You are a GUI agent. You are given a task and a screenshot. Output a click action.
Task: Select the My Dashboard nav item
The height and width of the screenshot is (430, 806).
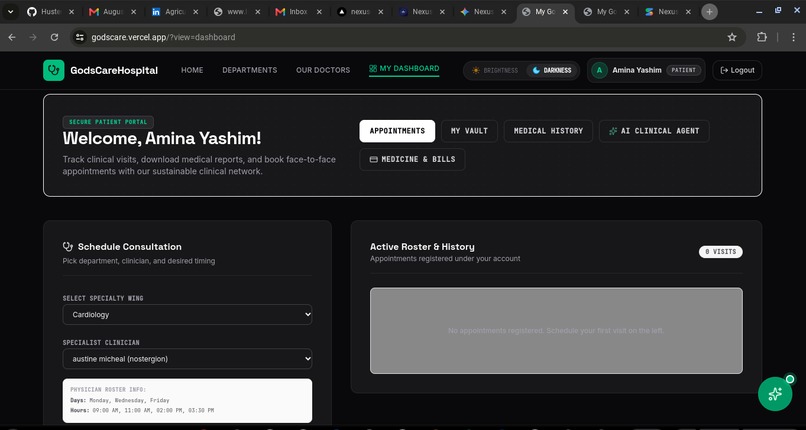(x=404, y=69)
